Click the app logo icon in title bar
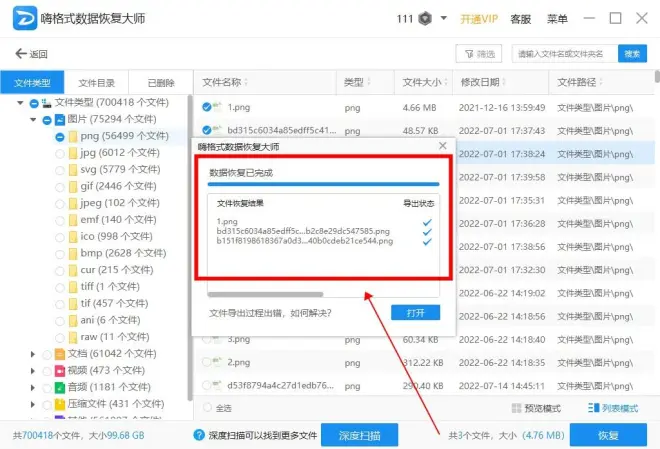Image resolution: width=660 pixels, height=449 pixels. coord(25,19)
